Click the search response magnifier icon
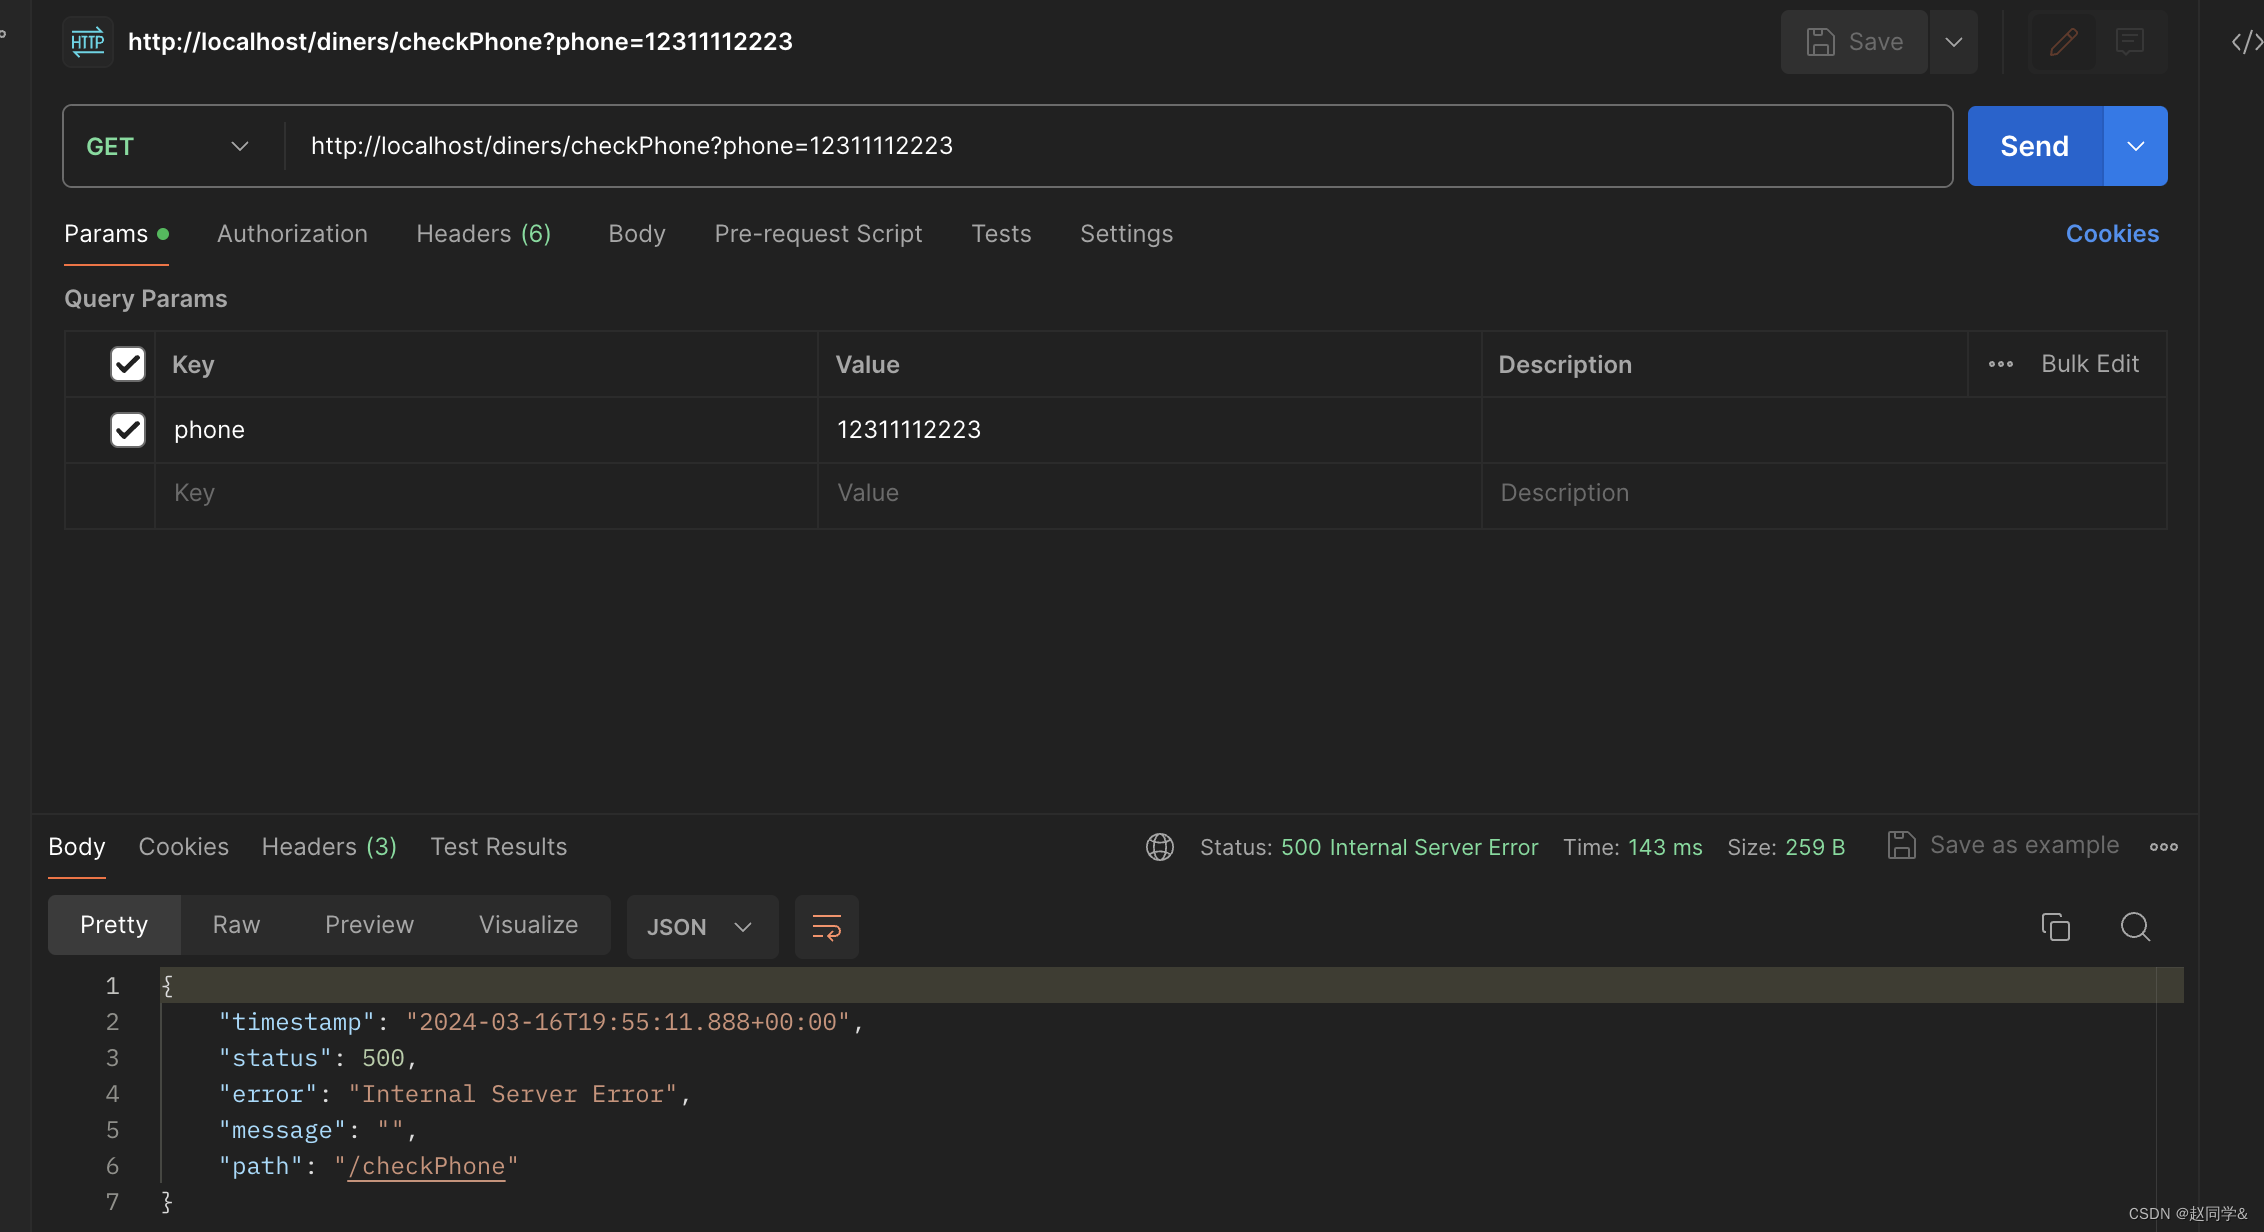The width and height of the screenshot is (2264, 1232). tap(2135, 927)
